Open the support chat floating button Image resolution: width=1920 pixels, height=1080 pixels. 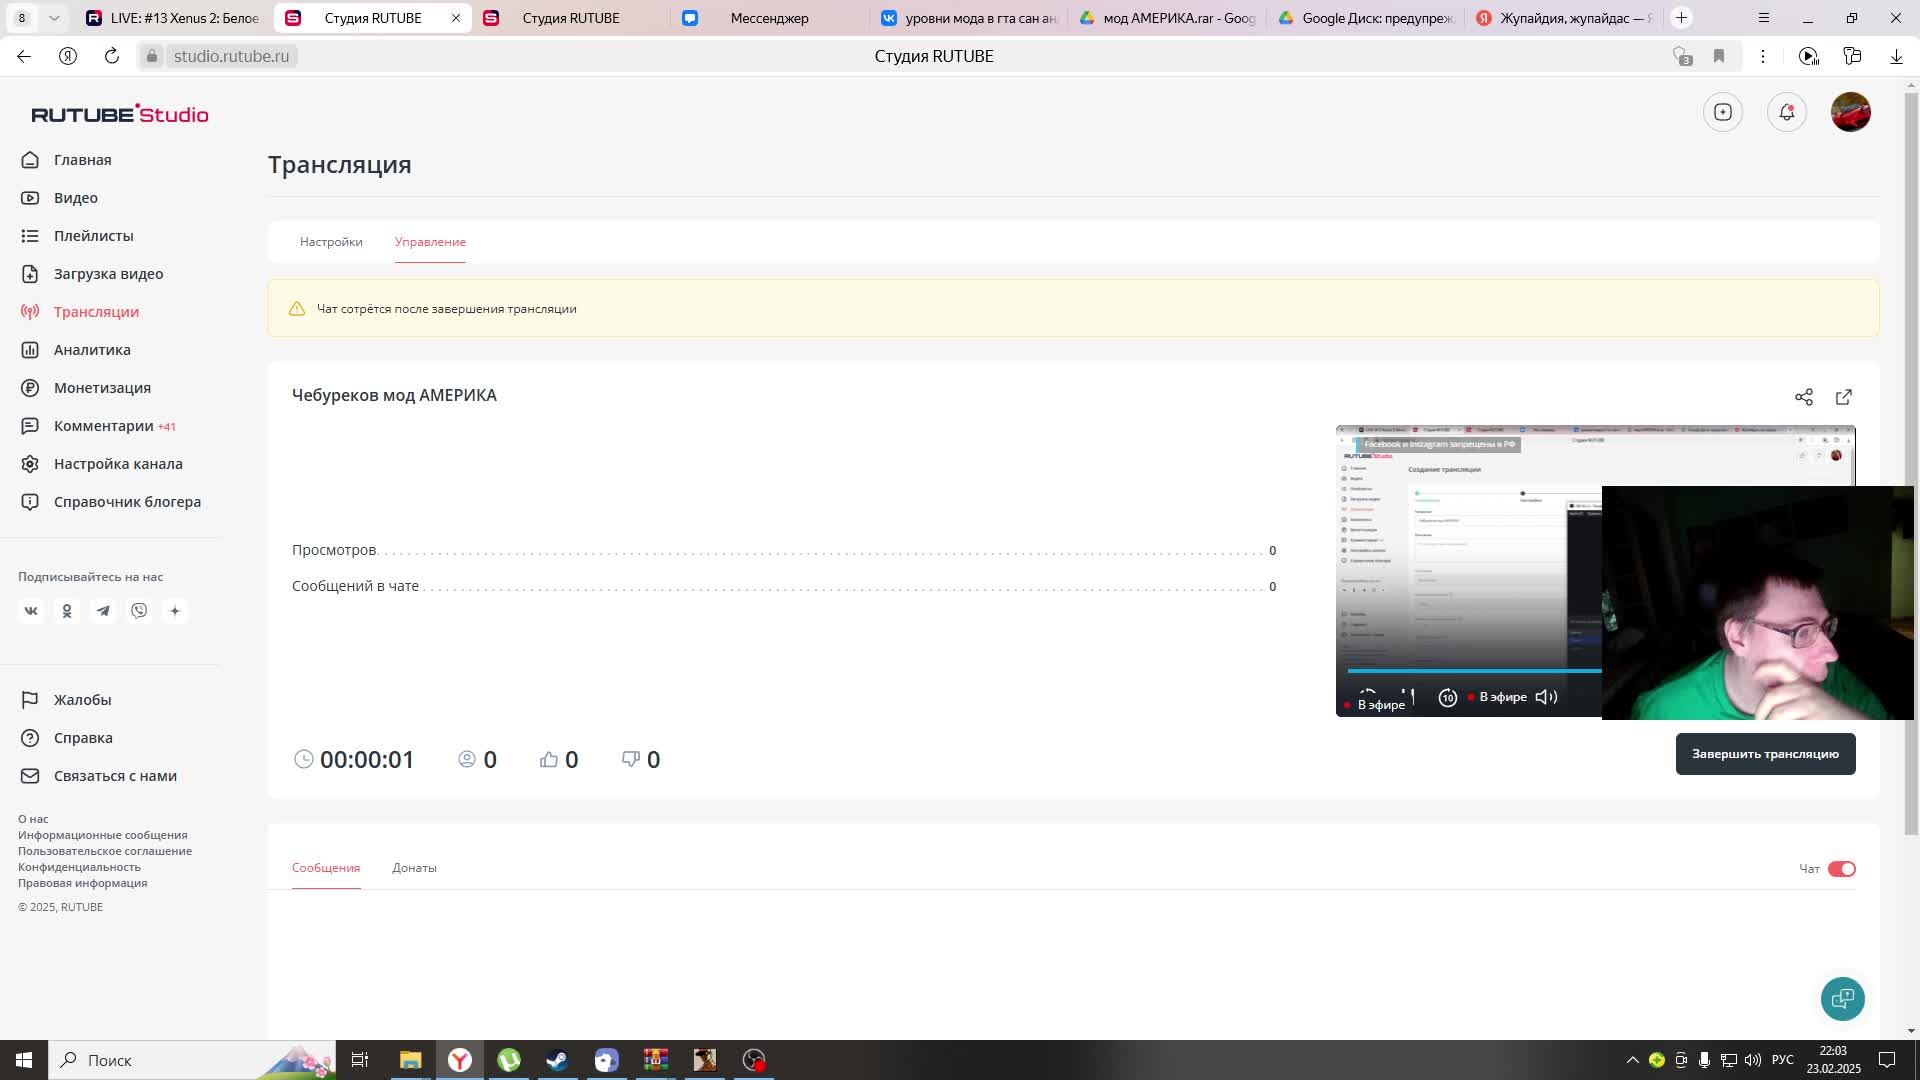point(1842,998)
